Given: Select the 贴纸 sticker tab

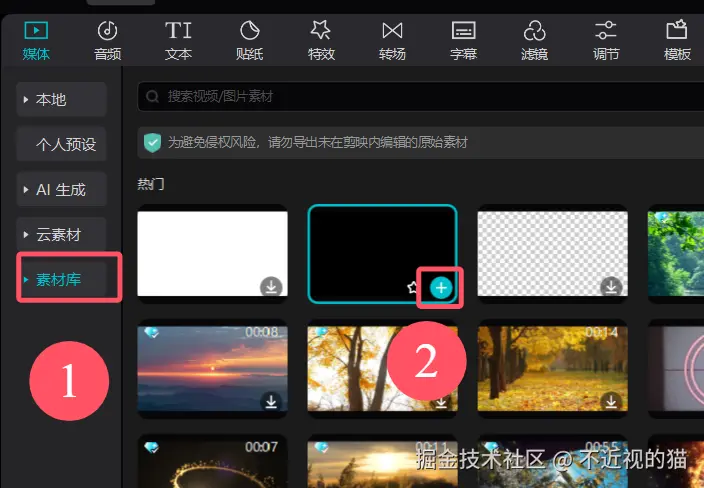Looking at the screenshot, I should pos(250,41).
